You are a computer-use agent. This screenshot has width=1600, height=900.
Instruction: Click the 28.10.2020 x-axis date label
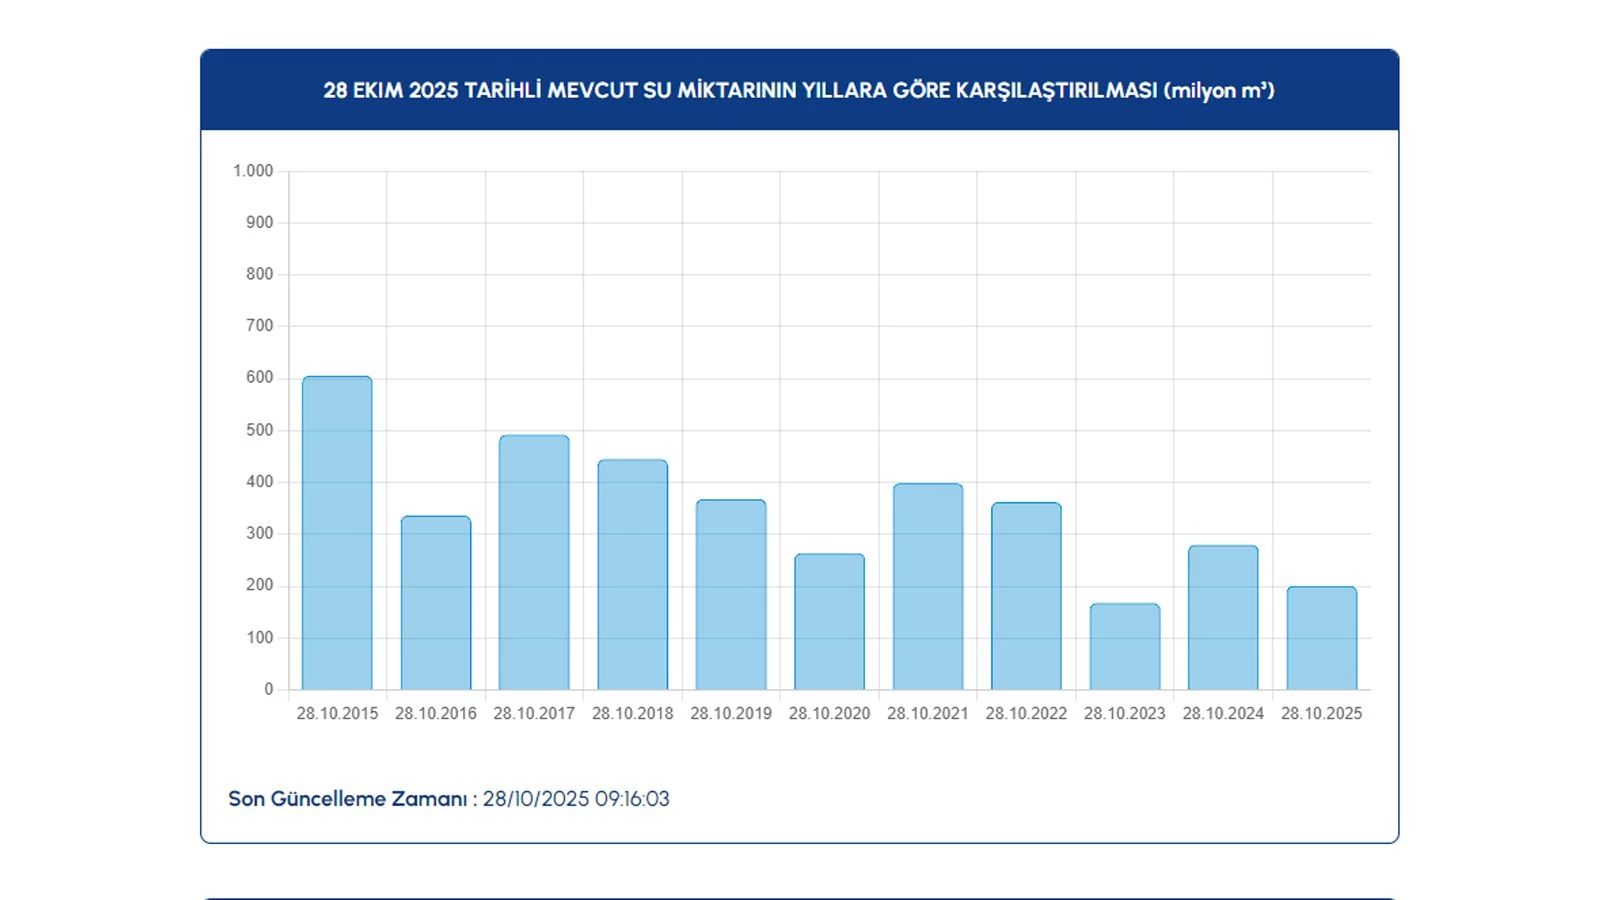(x=829, y=714)
